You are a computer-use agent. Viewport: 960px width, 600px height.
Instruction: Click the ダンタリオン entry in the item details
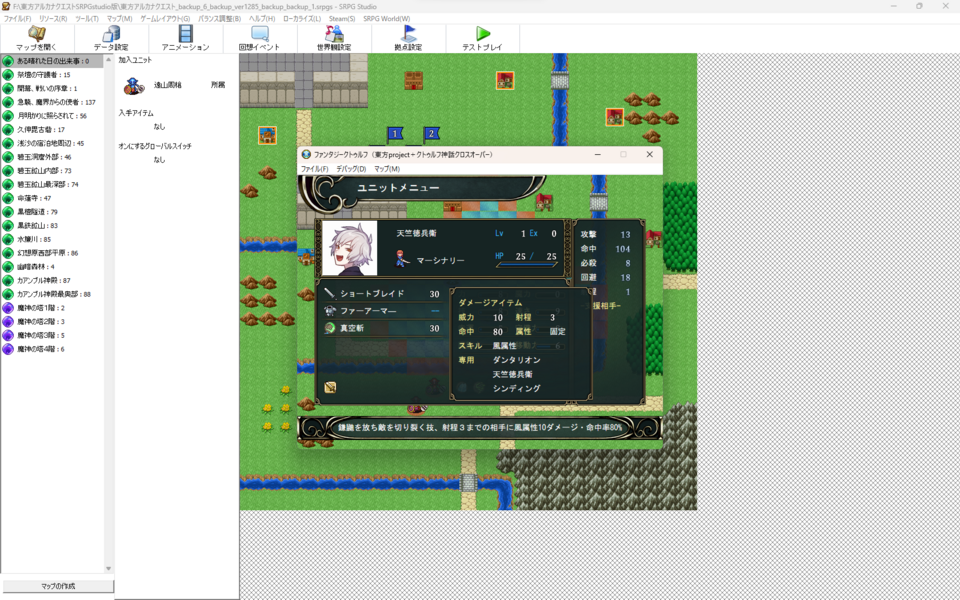coord(517,360)
